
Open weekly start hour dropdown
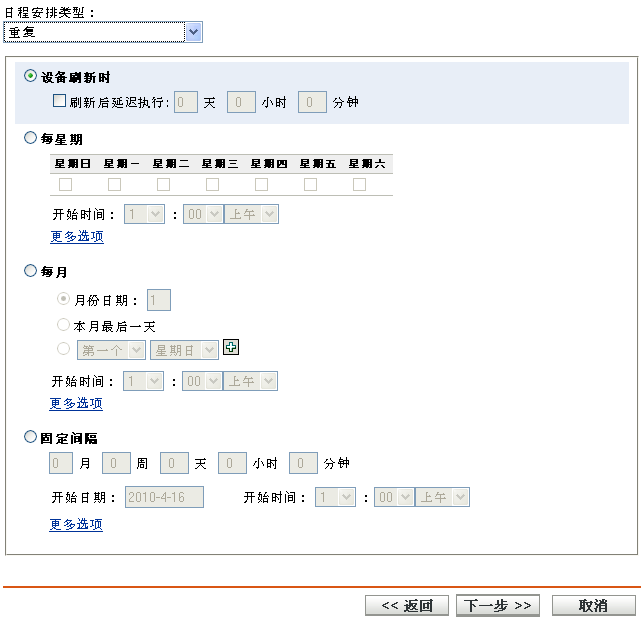click(145, 214)
